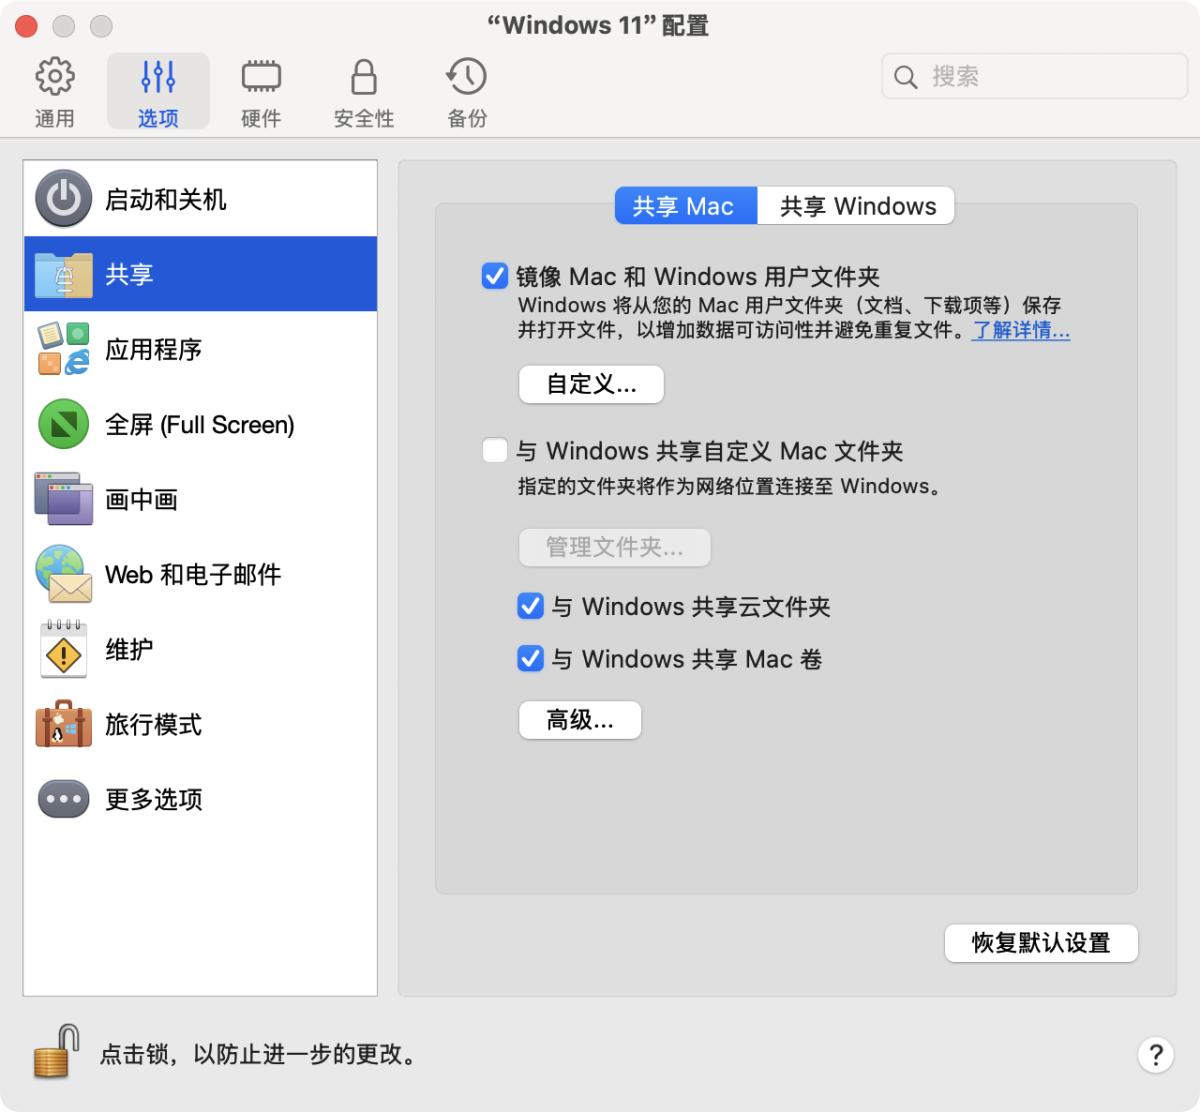1200x1112 pixels.
Task: Click 恢复默认设置 button
Action: pyautogui.click(x=1041, y=943)
